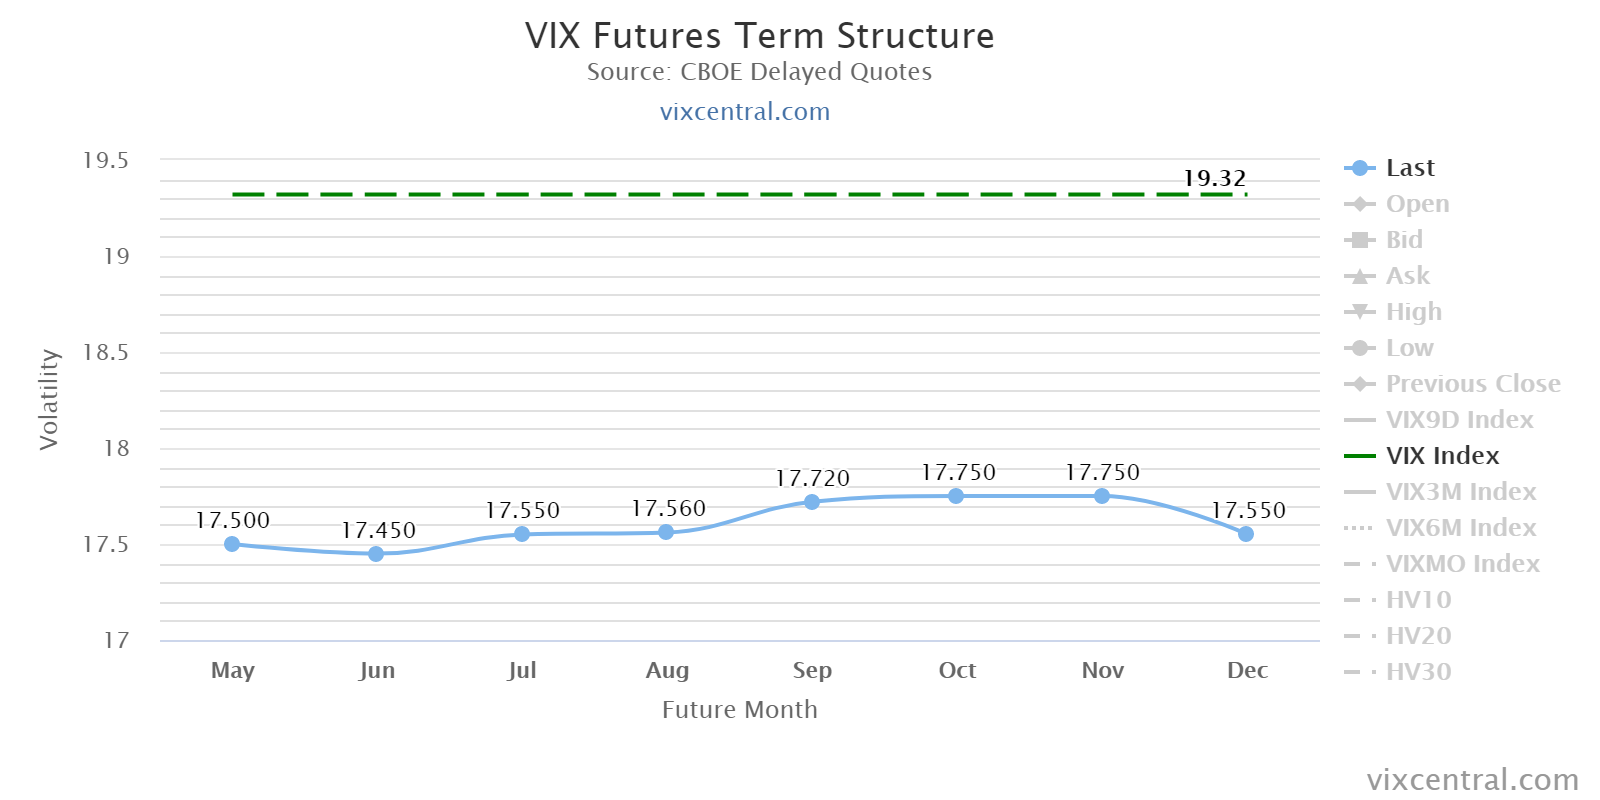This screenshot has height=800, width=1600.
Task: Click the vixcentral.com watermark at bottom right
Action: [x=1472, y=780]
